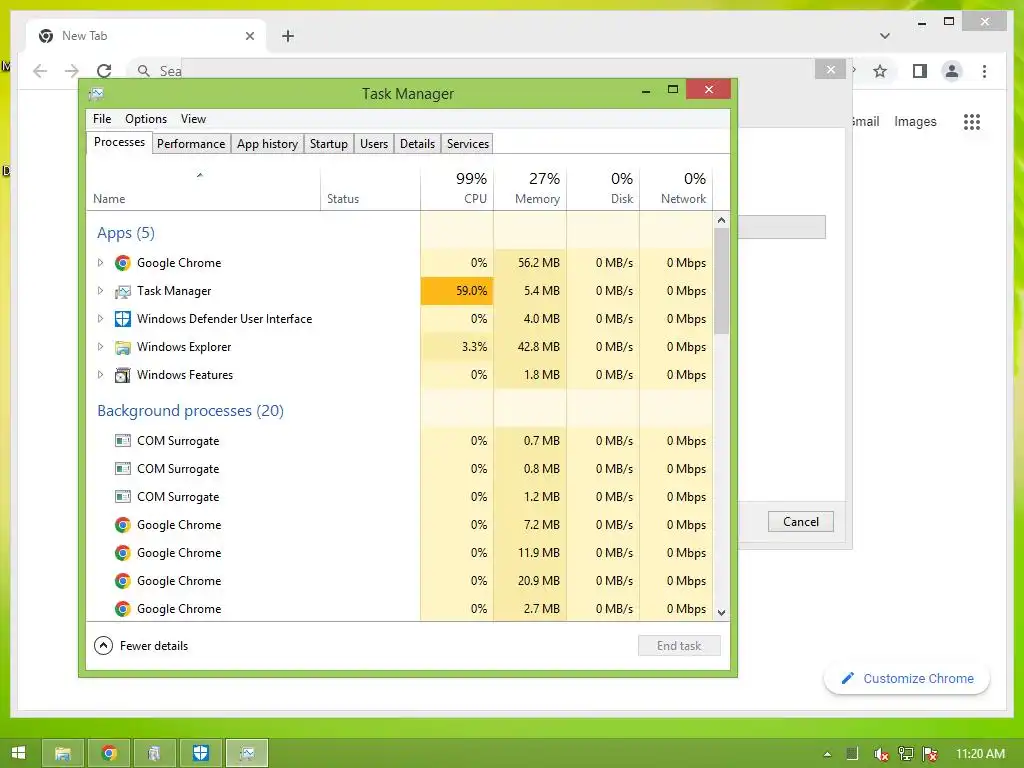This screenshot has width=1024, height=768.
Task: Sort processes by Name column
Action: [204, 188]
